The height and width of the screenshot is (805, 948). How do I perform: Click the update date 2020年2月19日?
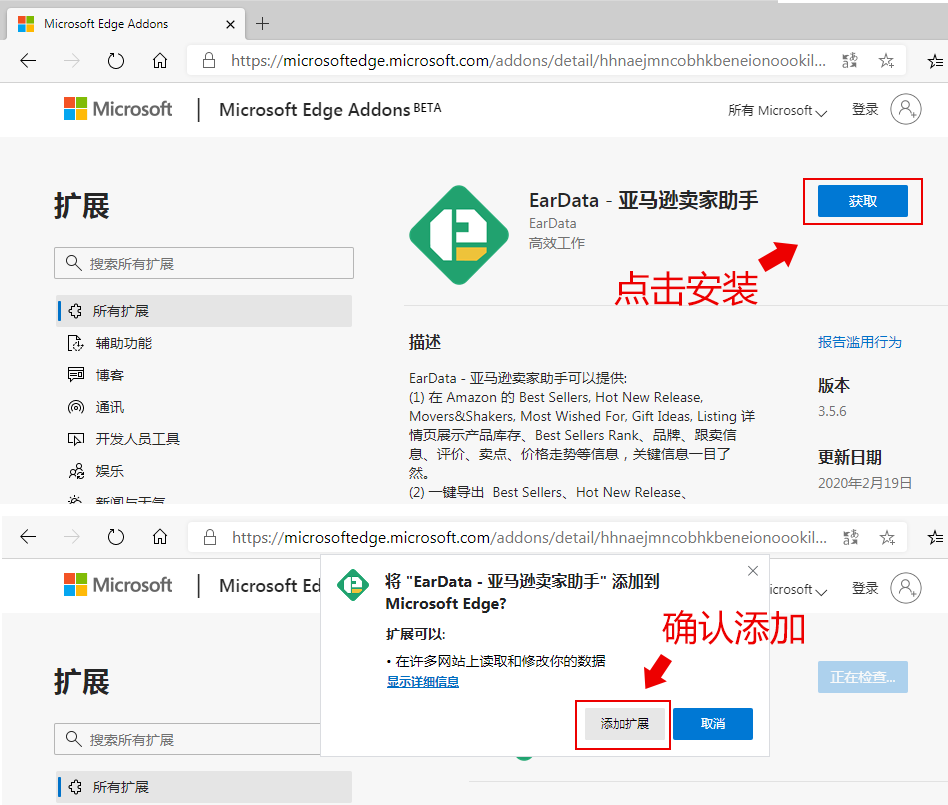[x=865, y=483]
